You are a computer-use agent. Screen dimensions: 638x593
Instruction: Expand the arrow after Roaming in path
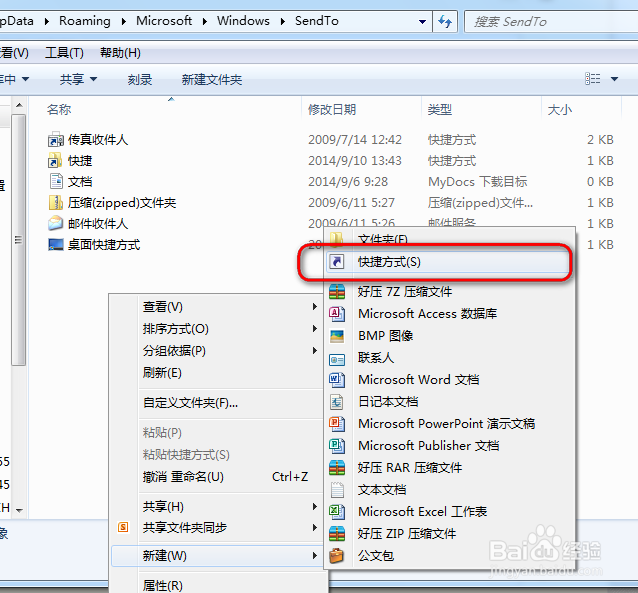124,21
